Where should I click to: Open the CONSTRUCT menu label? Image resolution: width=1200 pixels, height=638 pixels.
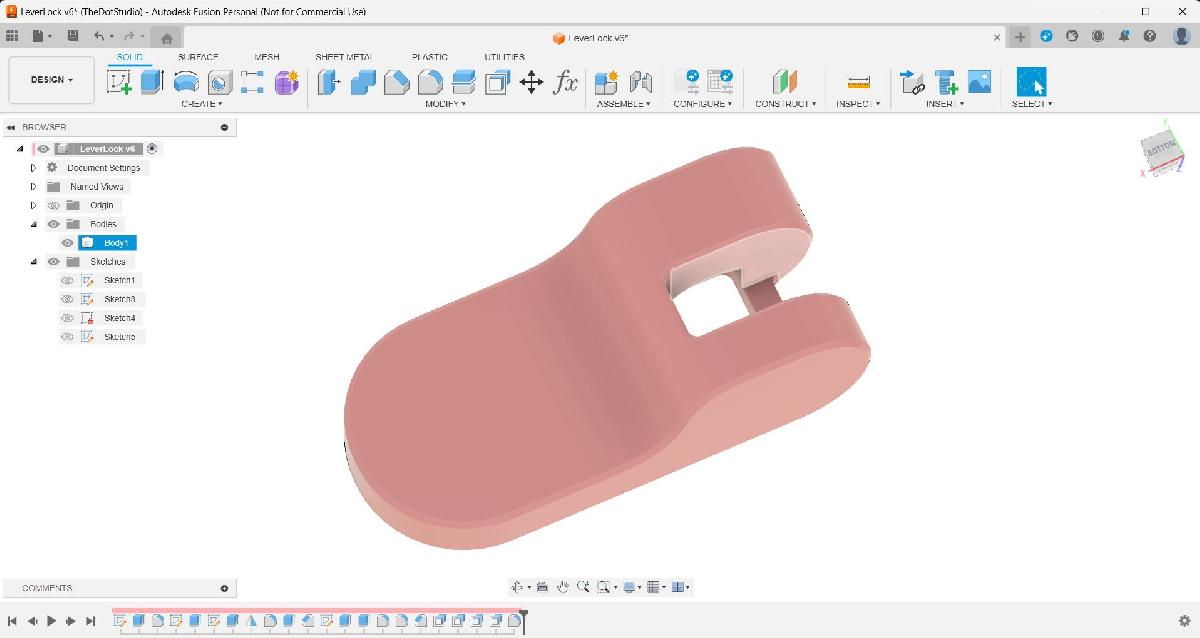pyautogui.click(x=785, y=104)
